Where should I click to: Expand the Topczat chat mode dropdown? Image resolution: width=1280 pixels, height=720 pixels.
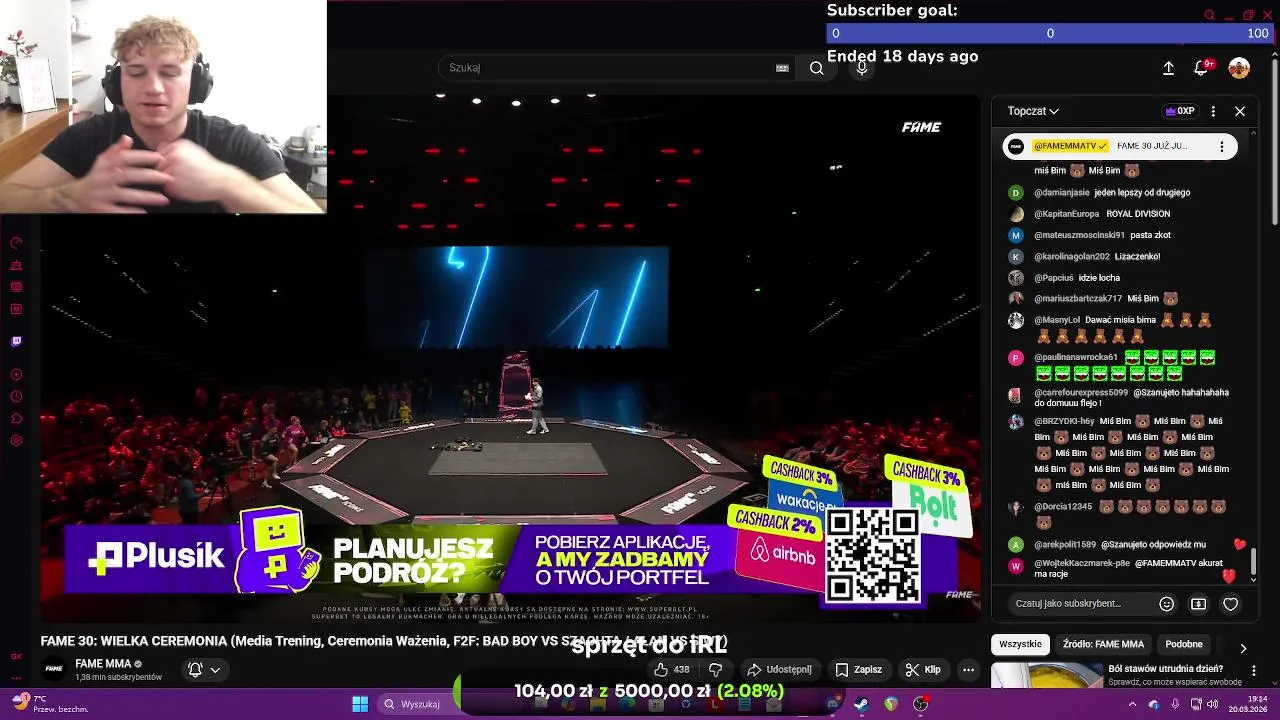(x=1033, y=111)
